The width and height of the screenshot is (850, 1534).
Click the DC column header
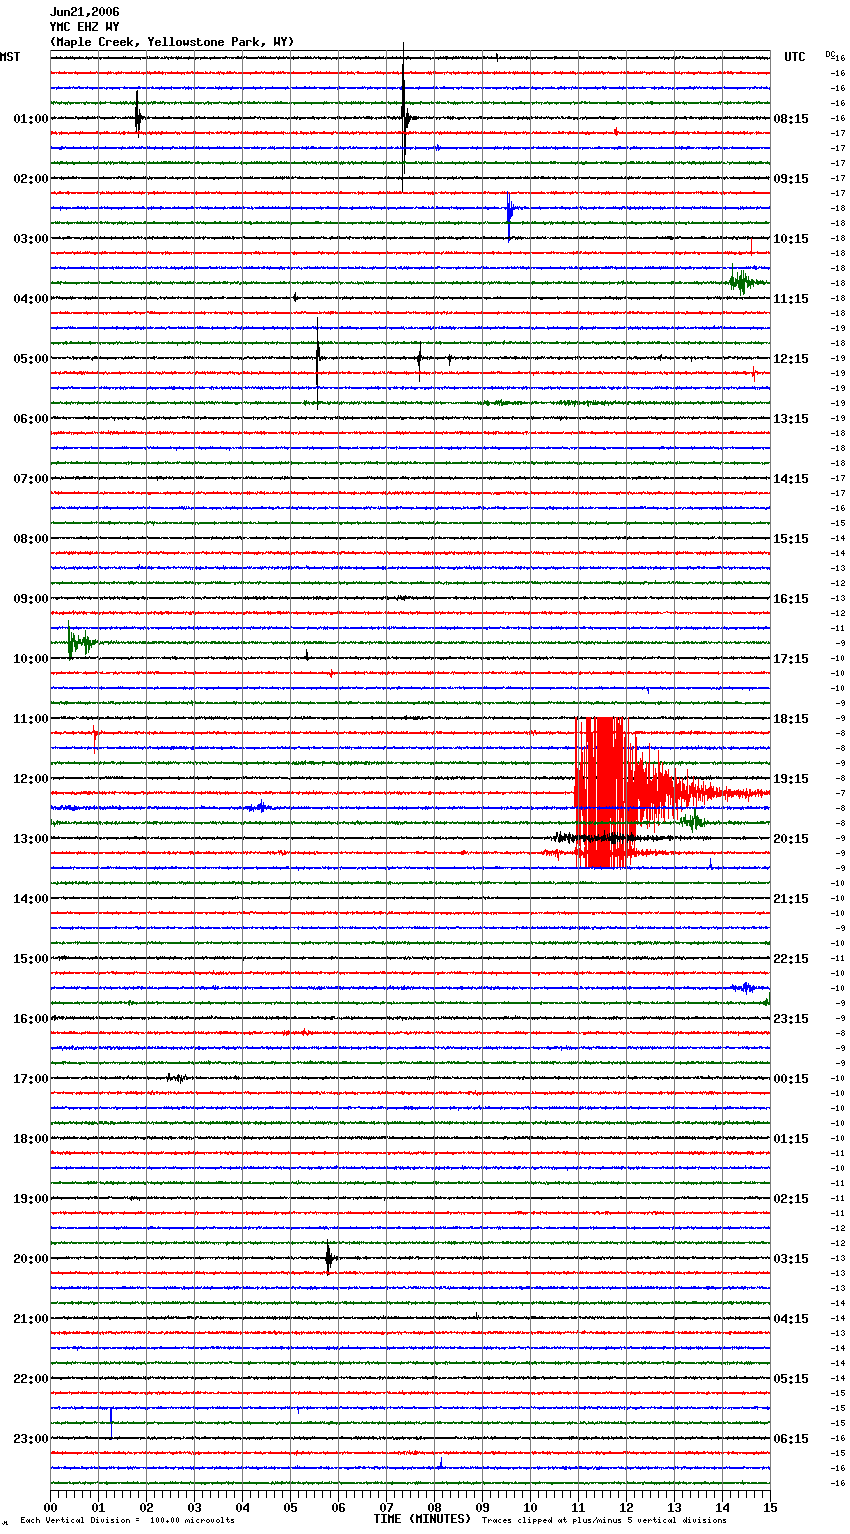(829, 54)
